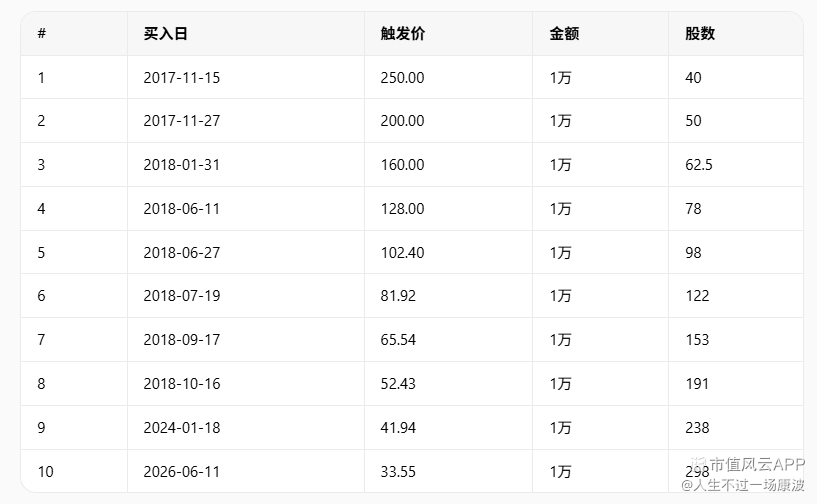The width and height of the screenshot is (817, 504).
Task: Click the shares cell showing 62.5
Action: [x=699, y=165]
